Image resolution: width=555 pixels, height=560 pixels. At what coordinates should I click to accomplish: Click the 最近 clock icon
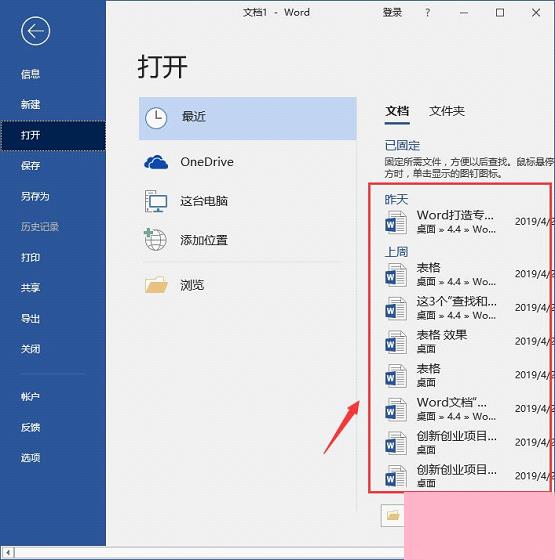coord(156,117)
